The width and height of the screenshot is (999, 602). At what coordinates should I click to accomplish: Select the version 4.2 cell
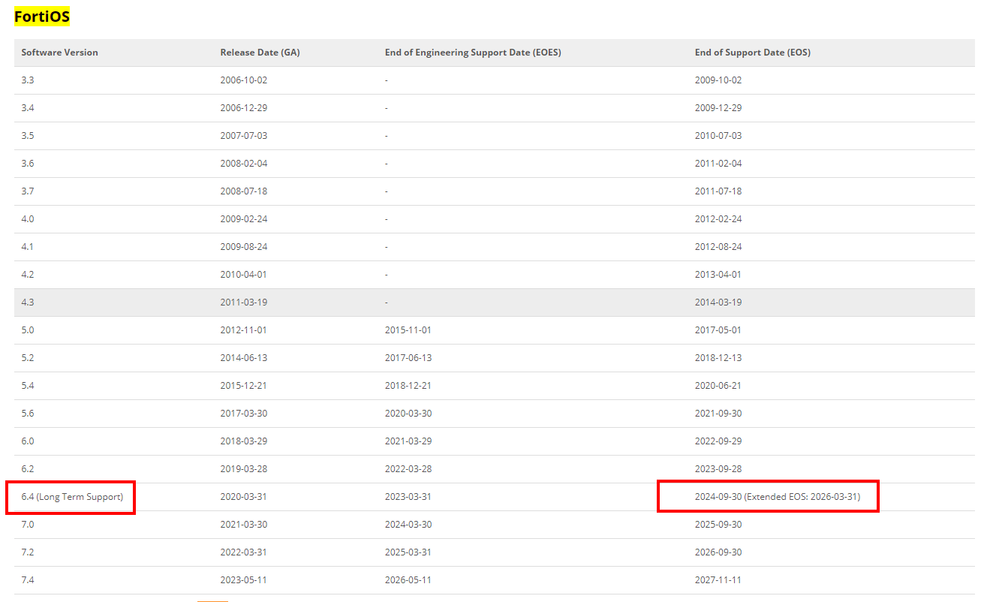coord(27,275)
